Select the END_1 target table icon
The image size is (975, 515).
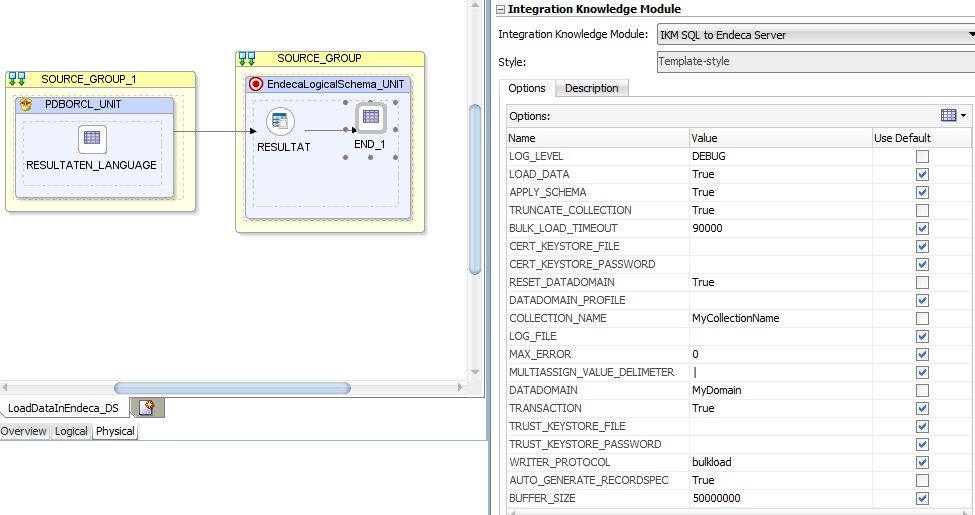tap(370, 118)
